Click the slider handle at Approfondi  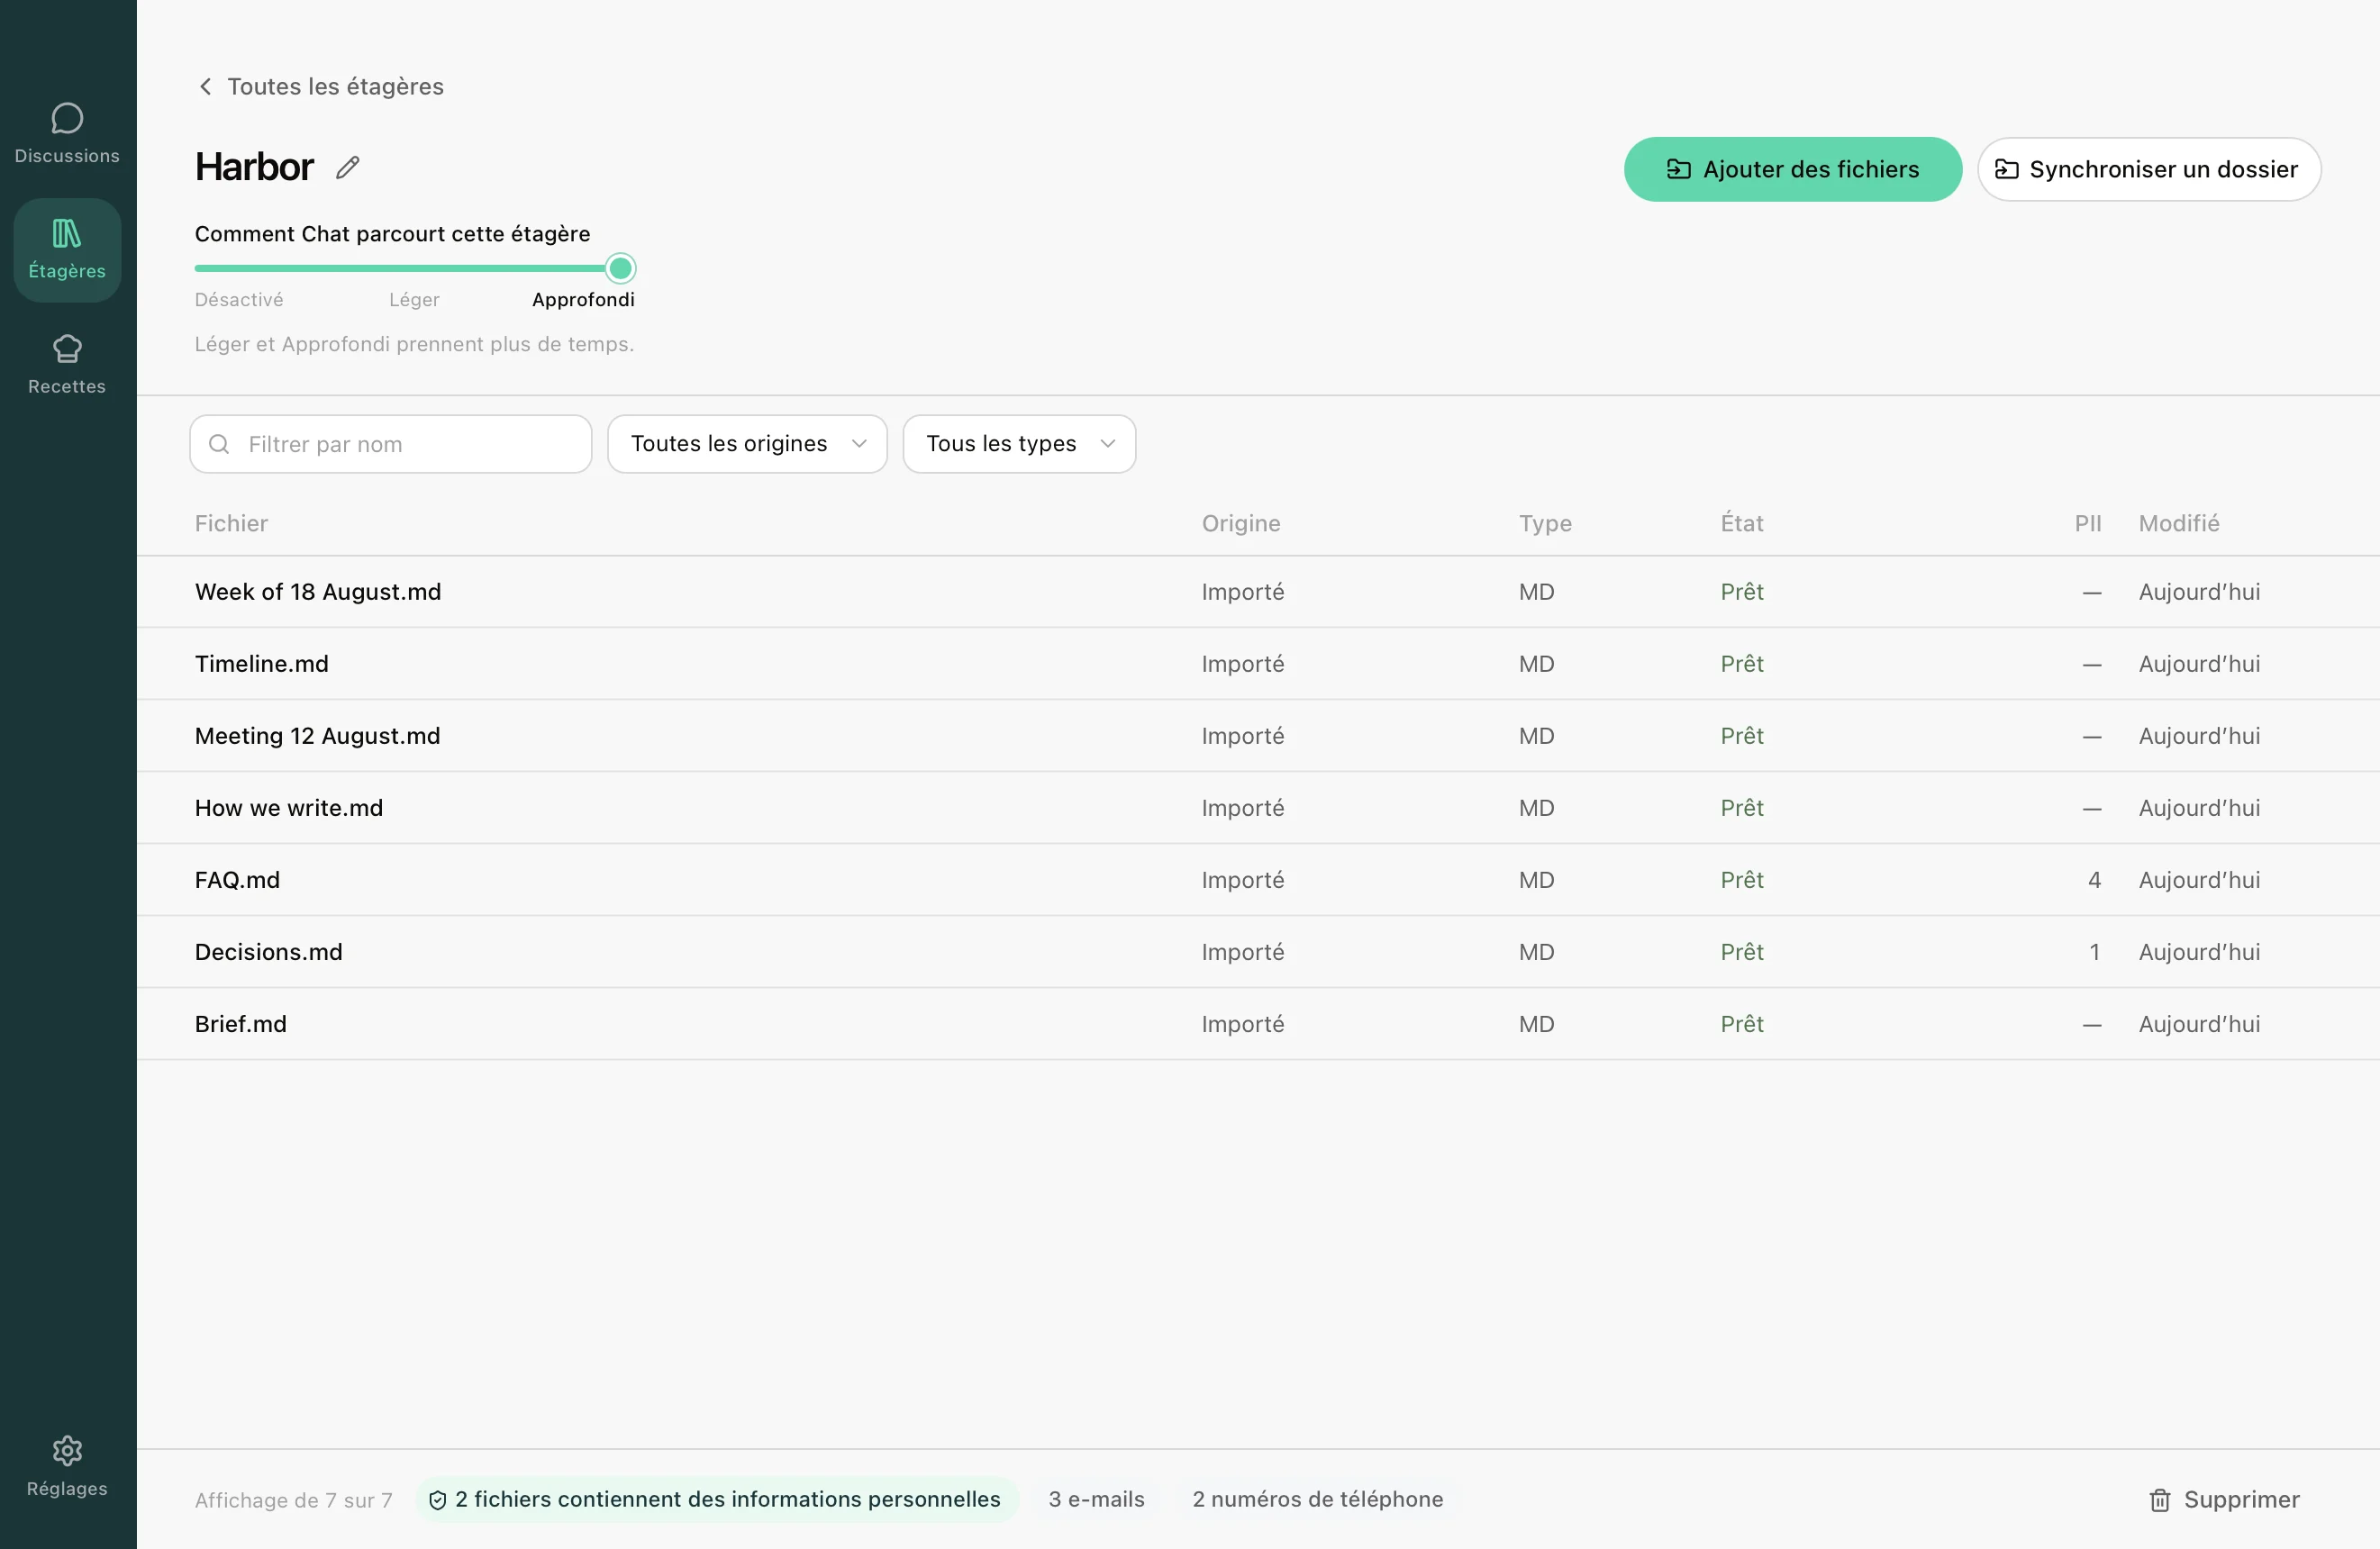(620, 268)
